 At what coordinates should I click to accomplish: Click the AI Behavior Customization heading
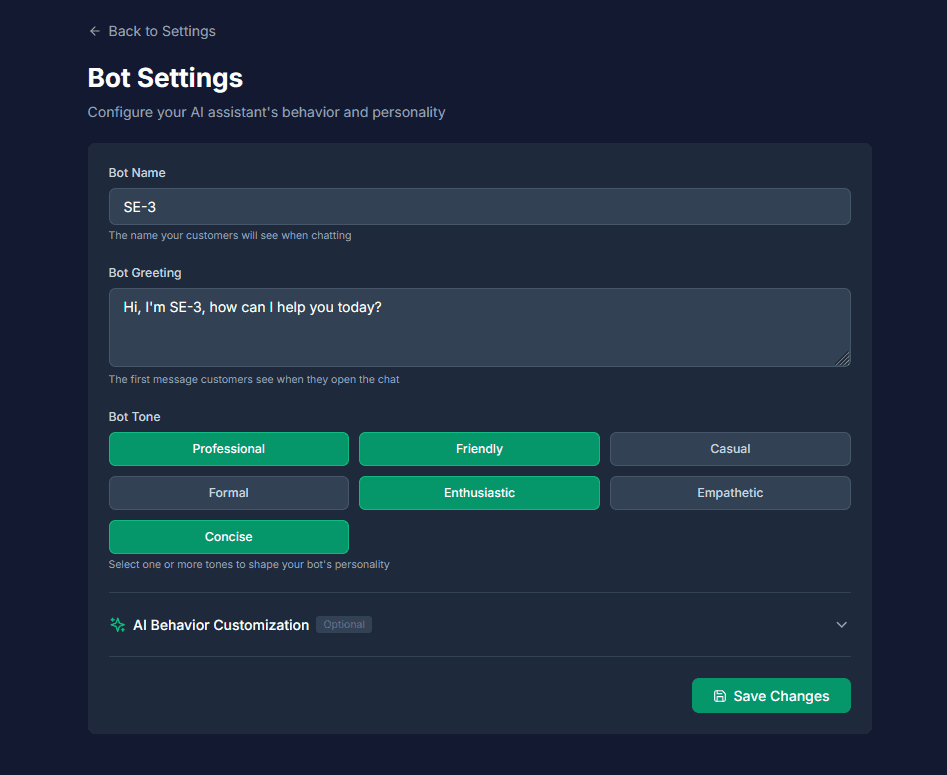click(220, 624)
